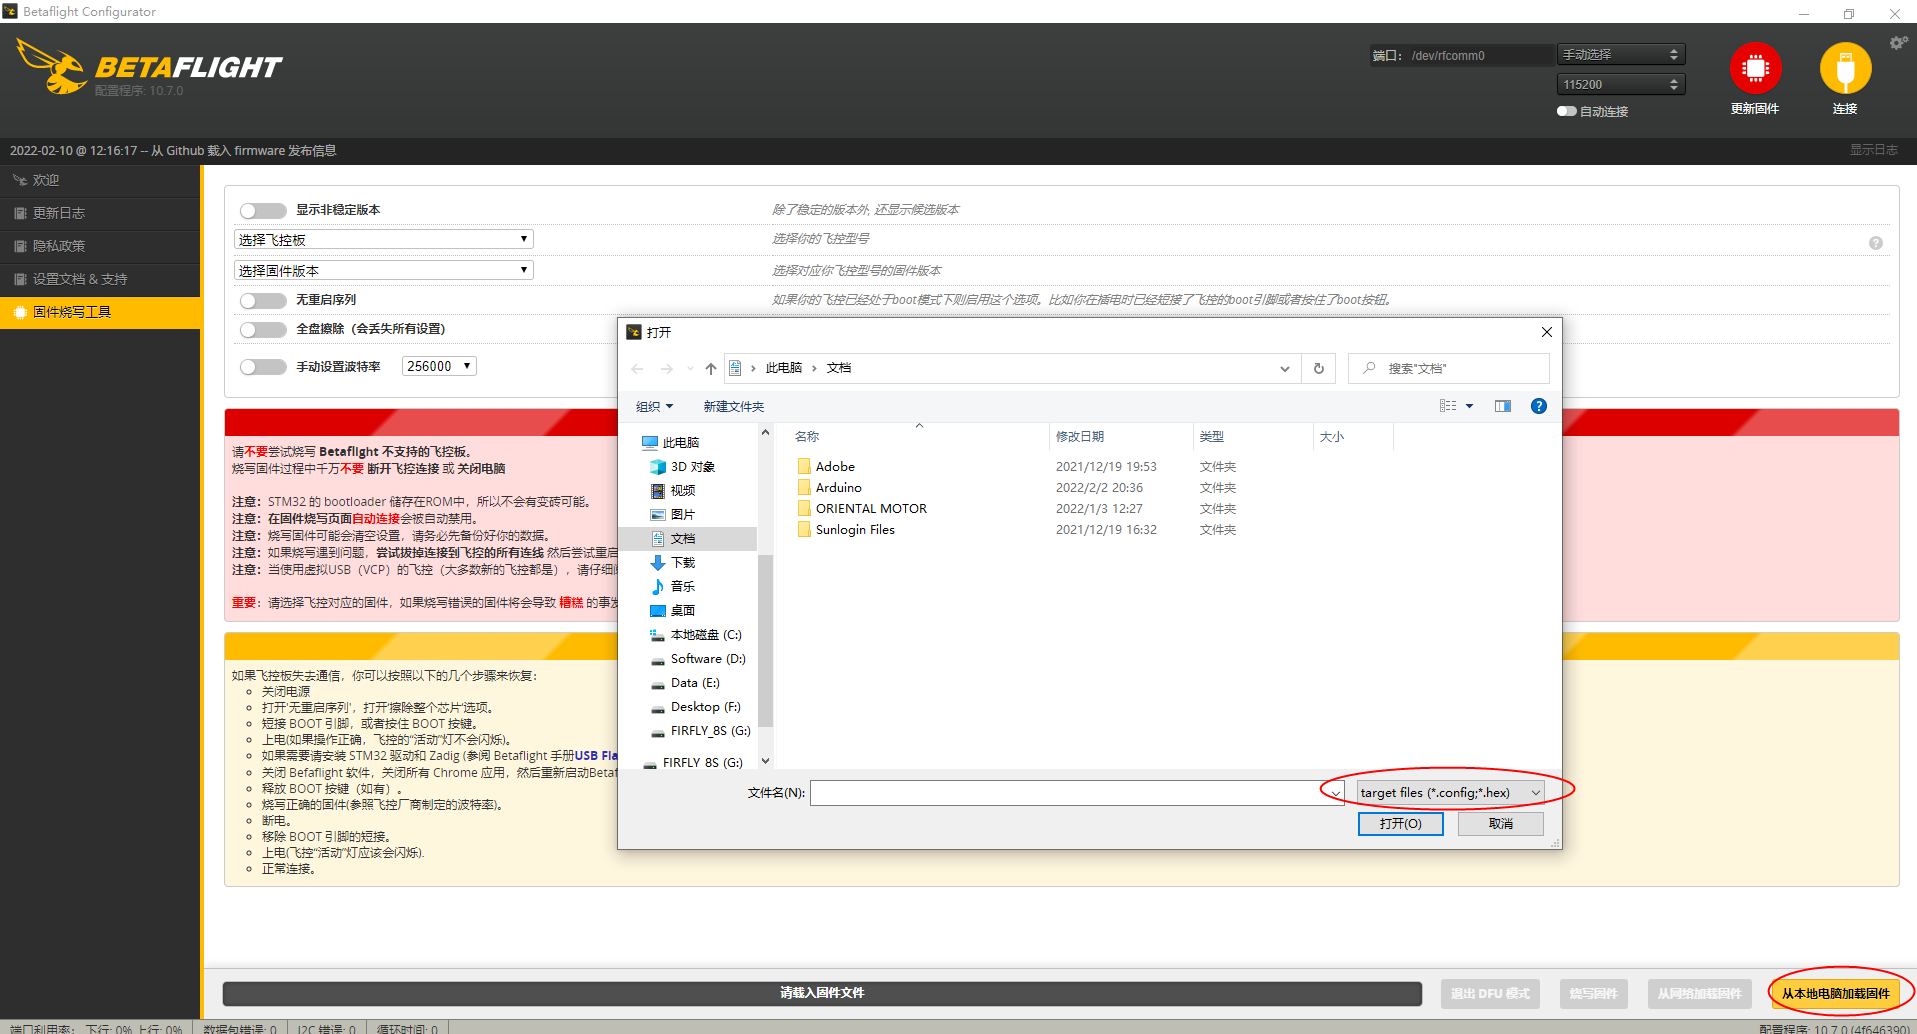Open the target files type filter dropdown
This screenshot has height=1034, width=1917.
point(1450,793)
